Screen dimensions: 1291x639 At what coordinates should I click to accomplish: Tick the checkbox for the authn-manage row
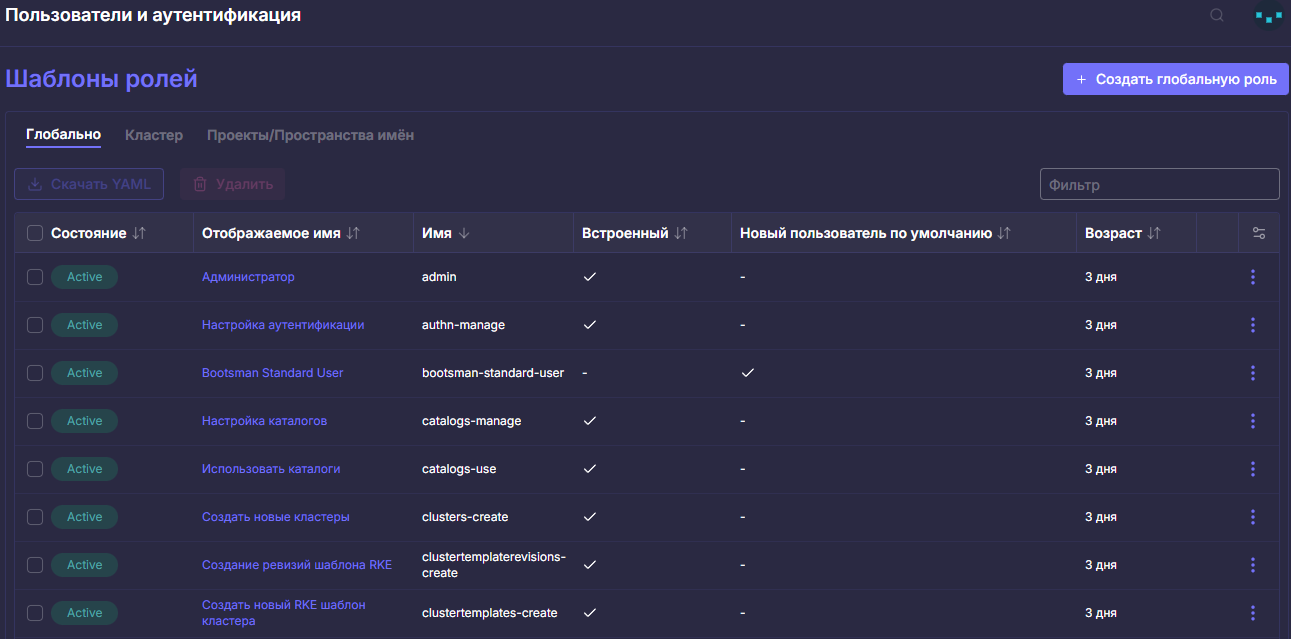tap(35, 325)
